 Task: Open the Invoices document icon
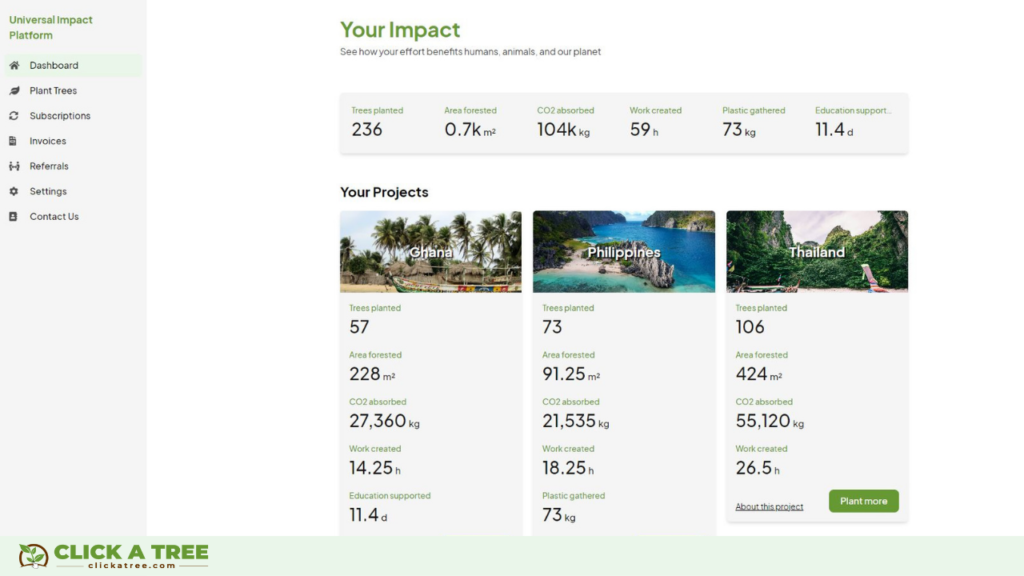(x=12, y=140)
